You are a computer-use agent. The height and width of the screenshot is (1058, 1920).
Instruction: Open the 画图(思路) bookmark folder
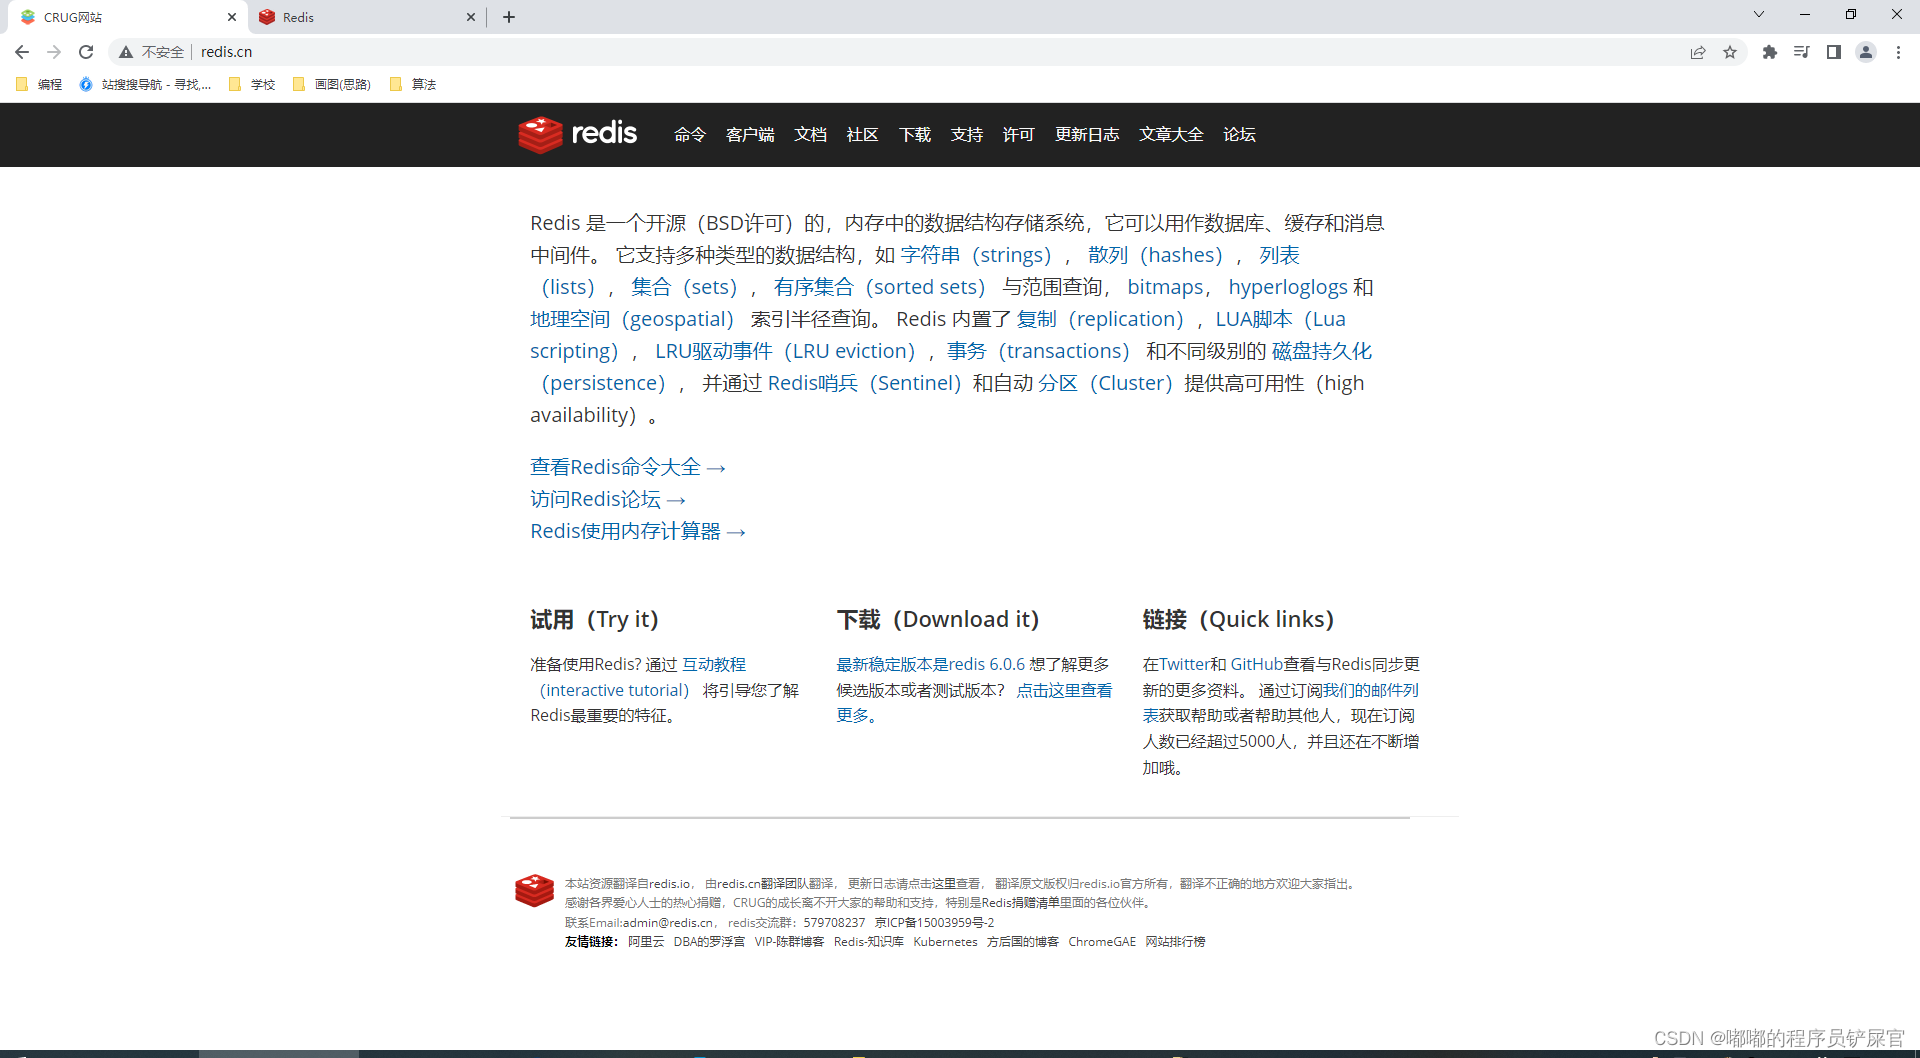pos(332,85)
